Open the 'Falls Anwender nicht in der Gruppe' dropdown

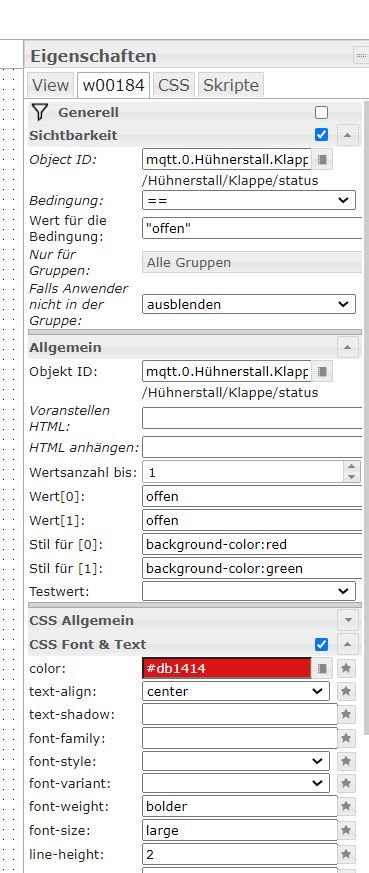249,305
